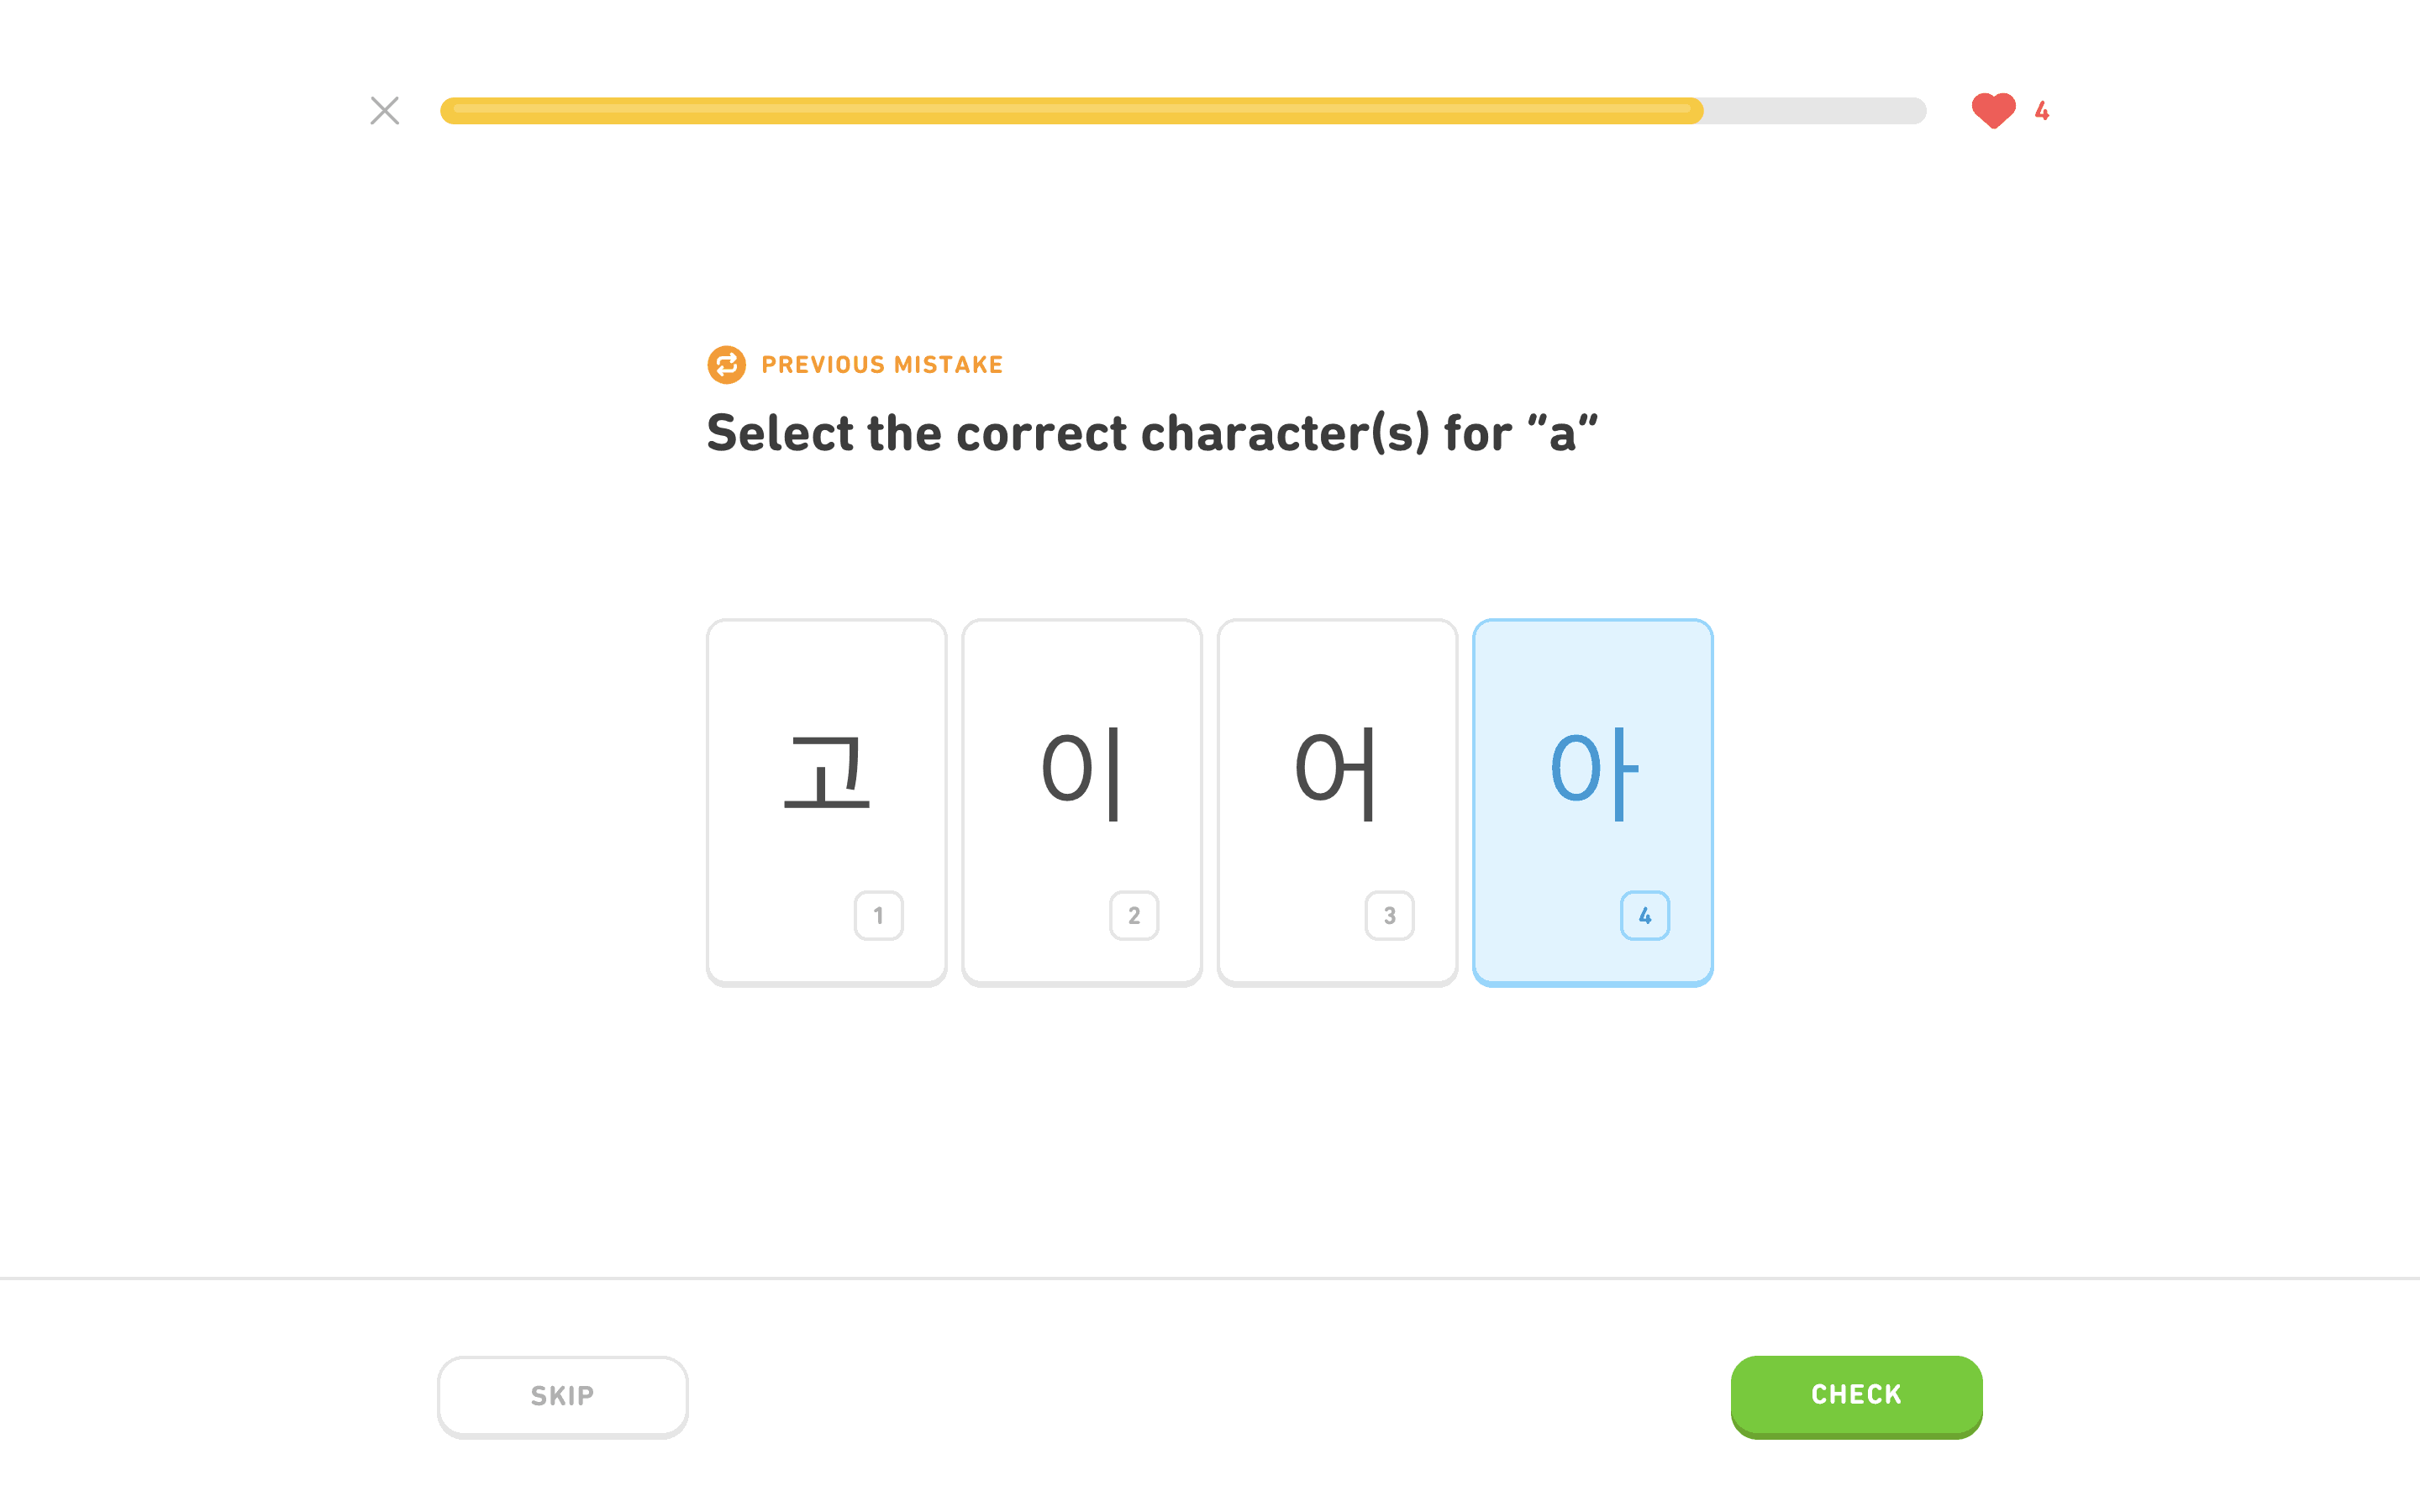Viewport: 2420px width, 1512px height.
Task: Click the keyboard shortcut 2 badge
Action: [1134, 915]
